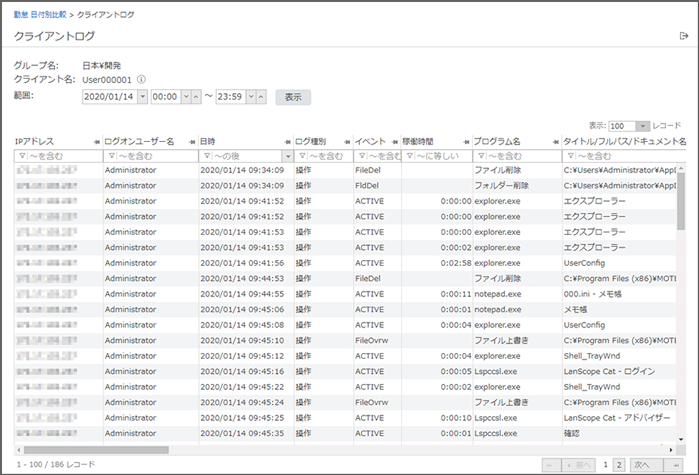
Task: Click the pin icon on ログオンユーザー名 column
Action: click(191, 142)
